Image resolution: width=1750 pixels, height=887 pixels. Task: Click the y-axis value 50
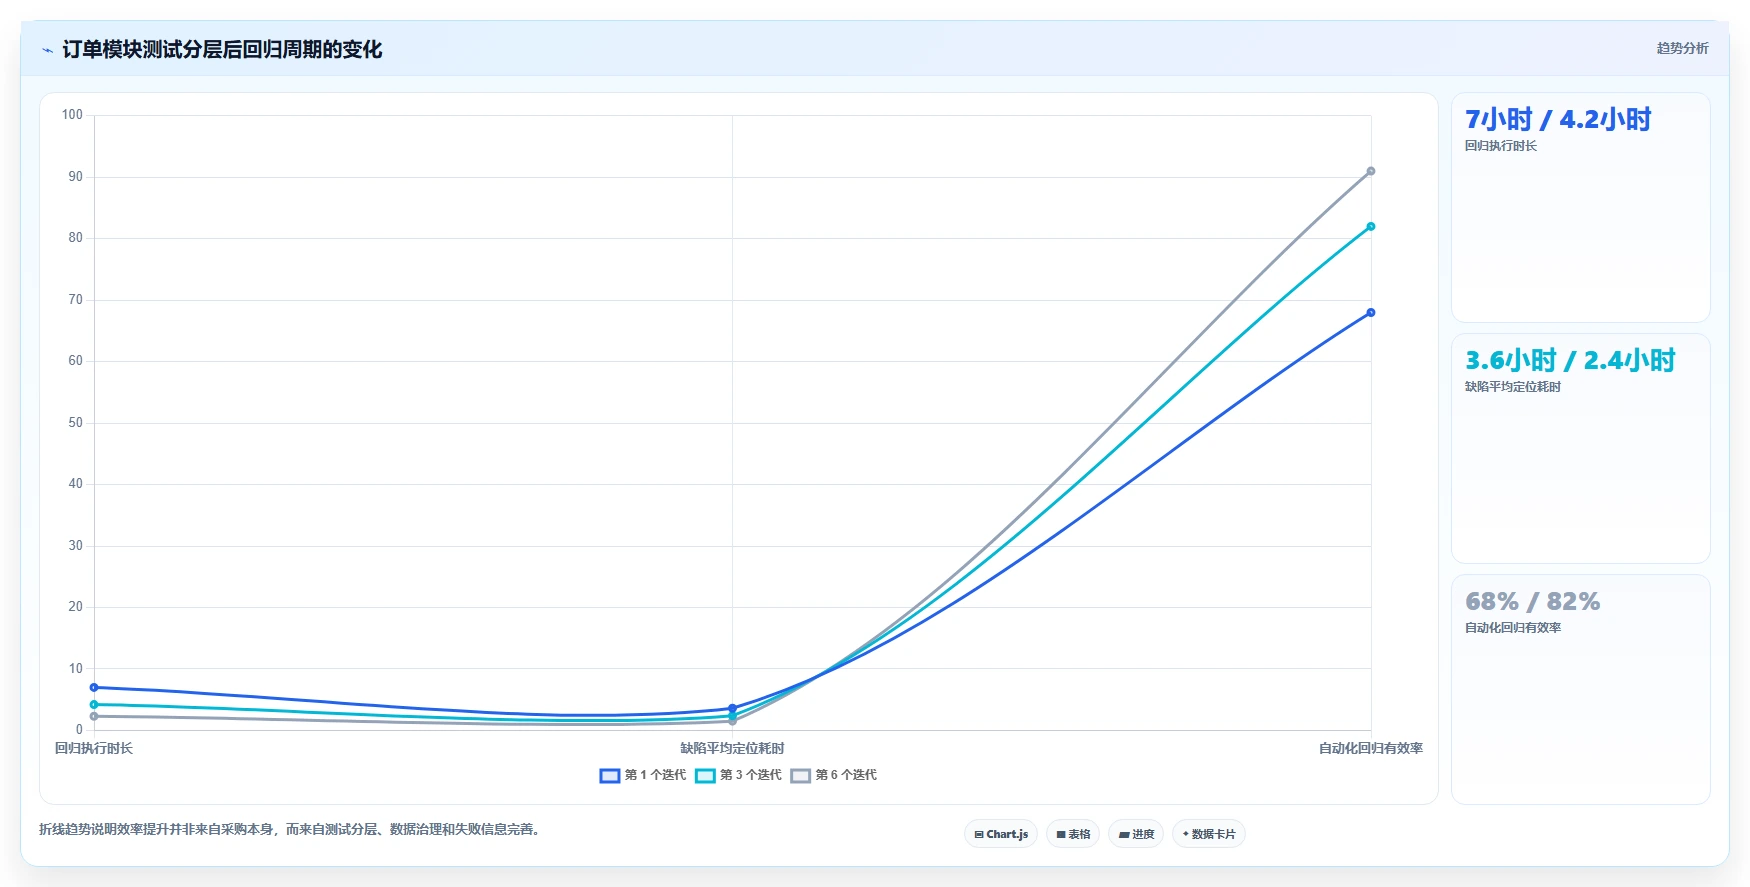tap(76, 423)
